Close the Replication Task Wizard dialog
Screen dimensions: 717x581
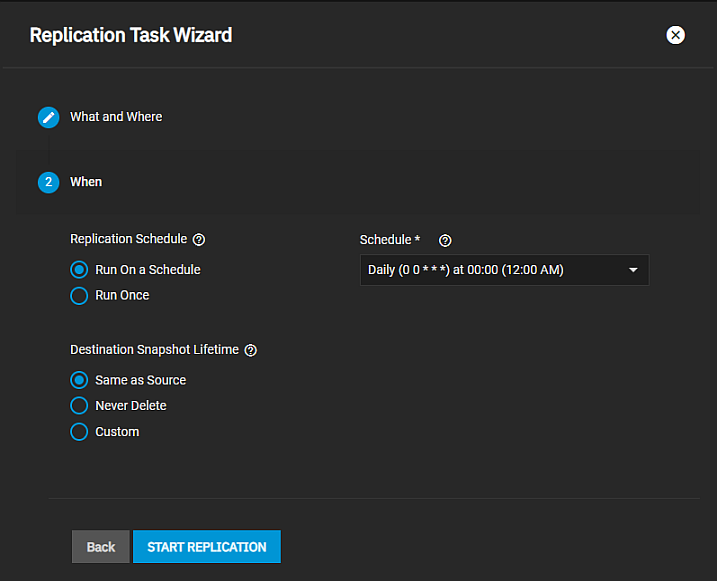coord(676,35)
